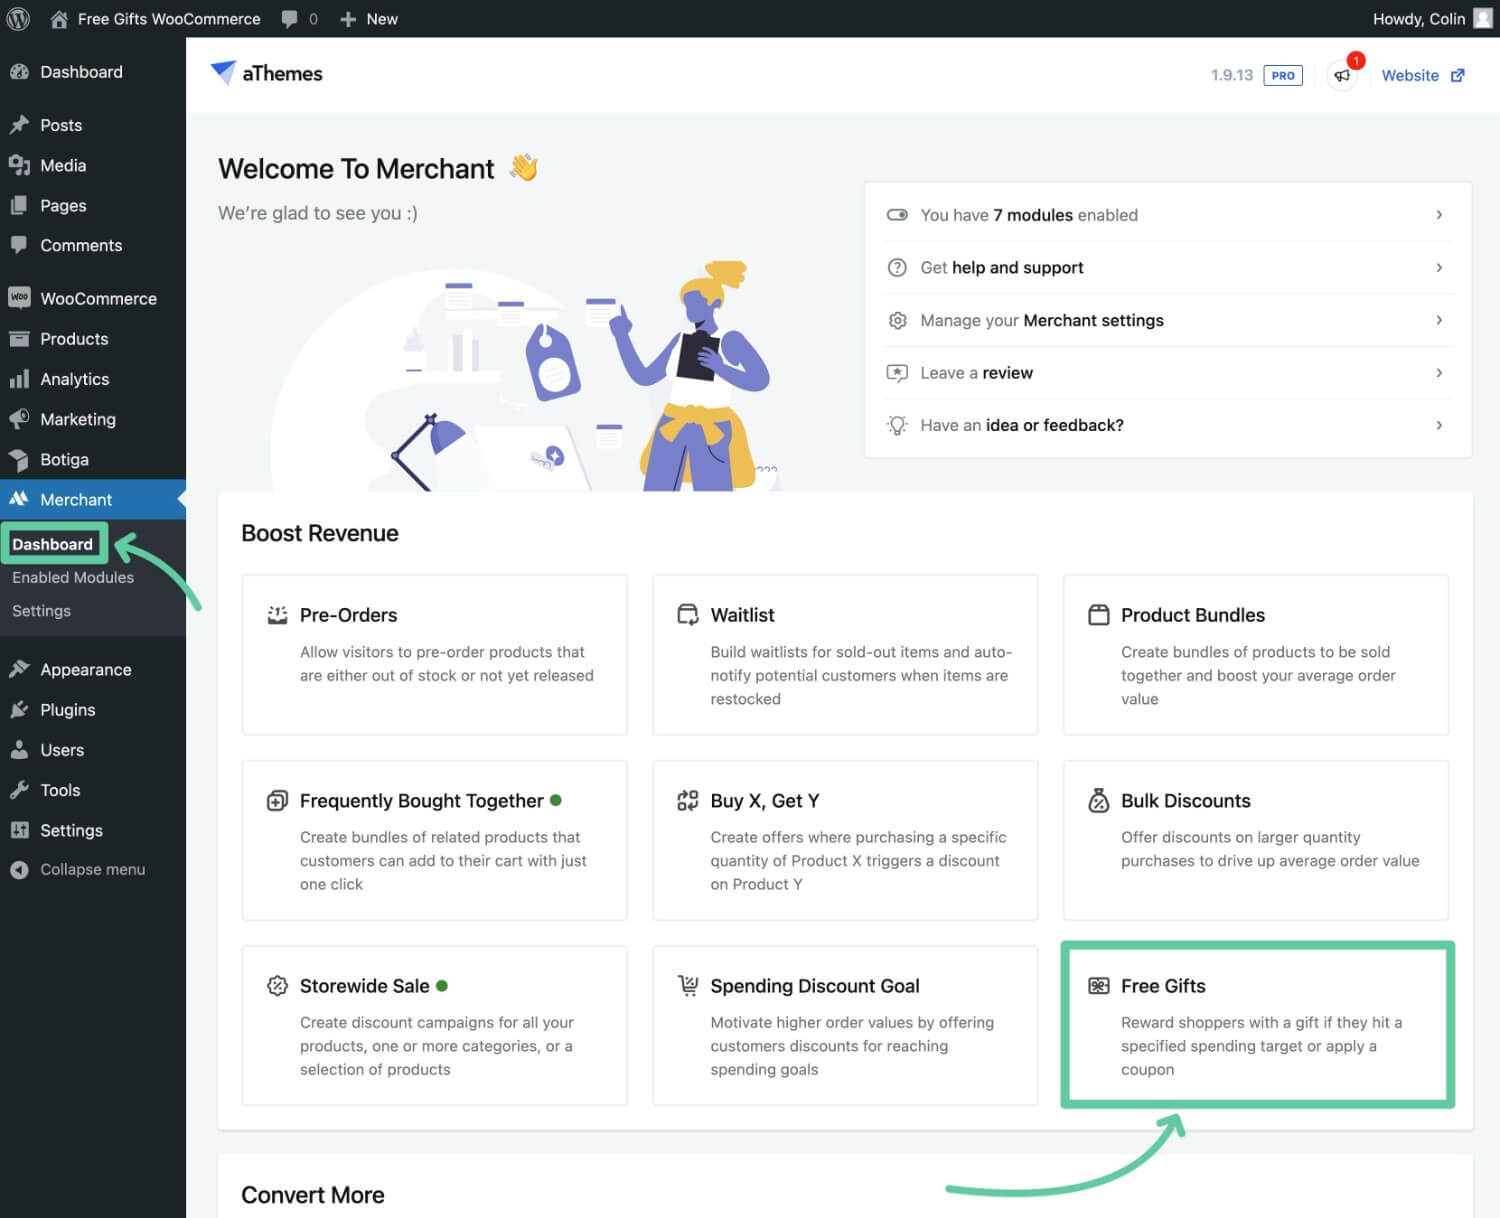Click the WordPress logo icon
1500x1218 pixels.
tap(18, 18)
